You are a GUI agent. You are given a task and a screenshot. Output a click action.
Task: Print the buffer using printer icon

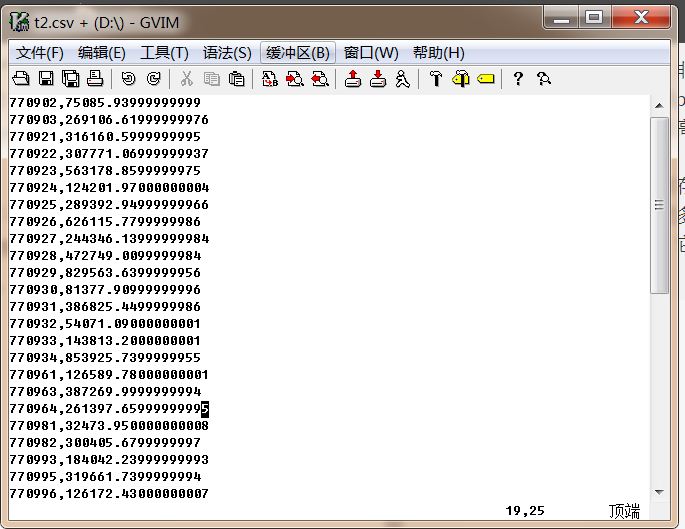[x=95, y=79]
